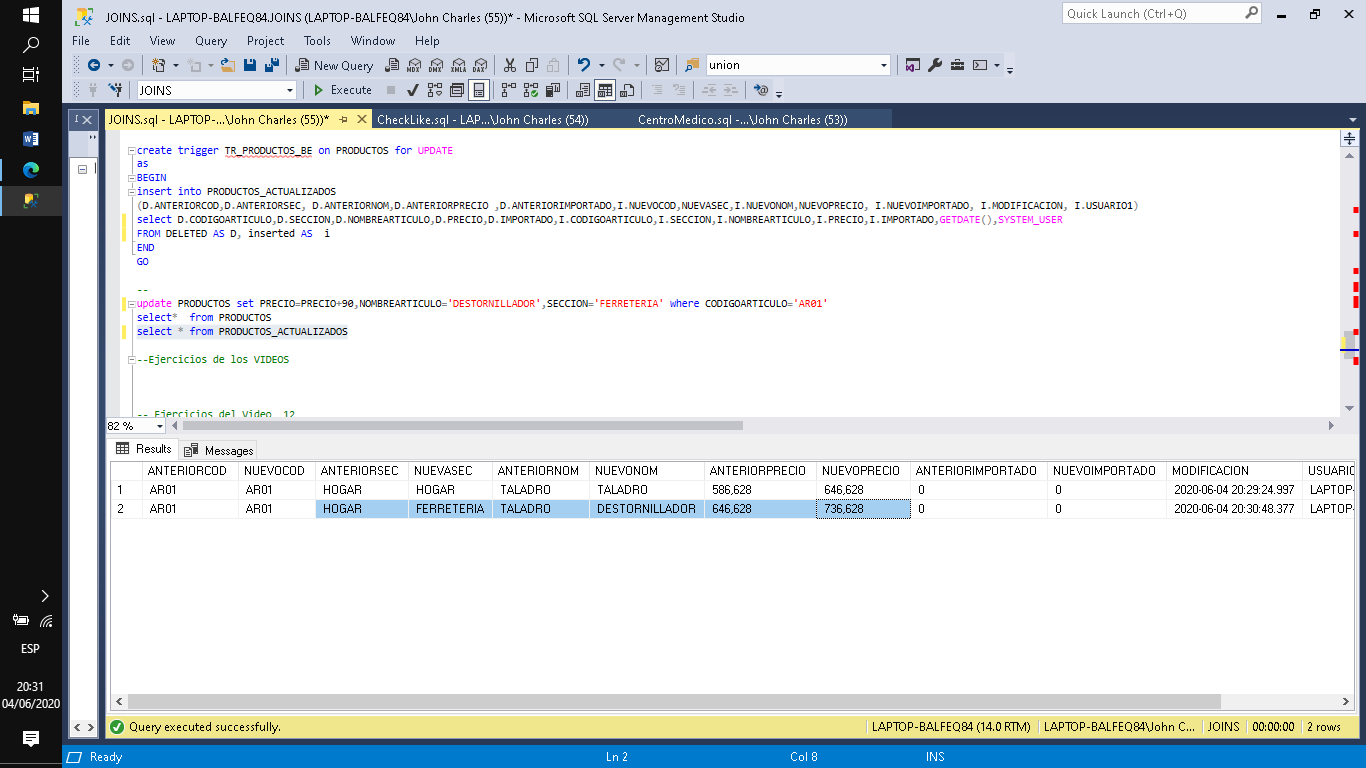Save JOINS.sql with the single disk icon

tap(249, 65)
